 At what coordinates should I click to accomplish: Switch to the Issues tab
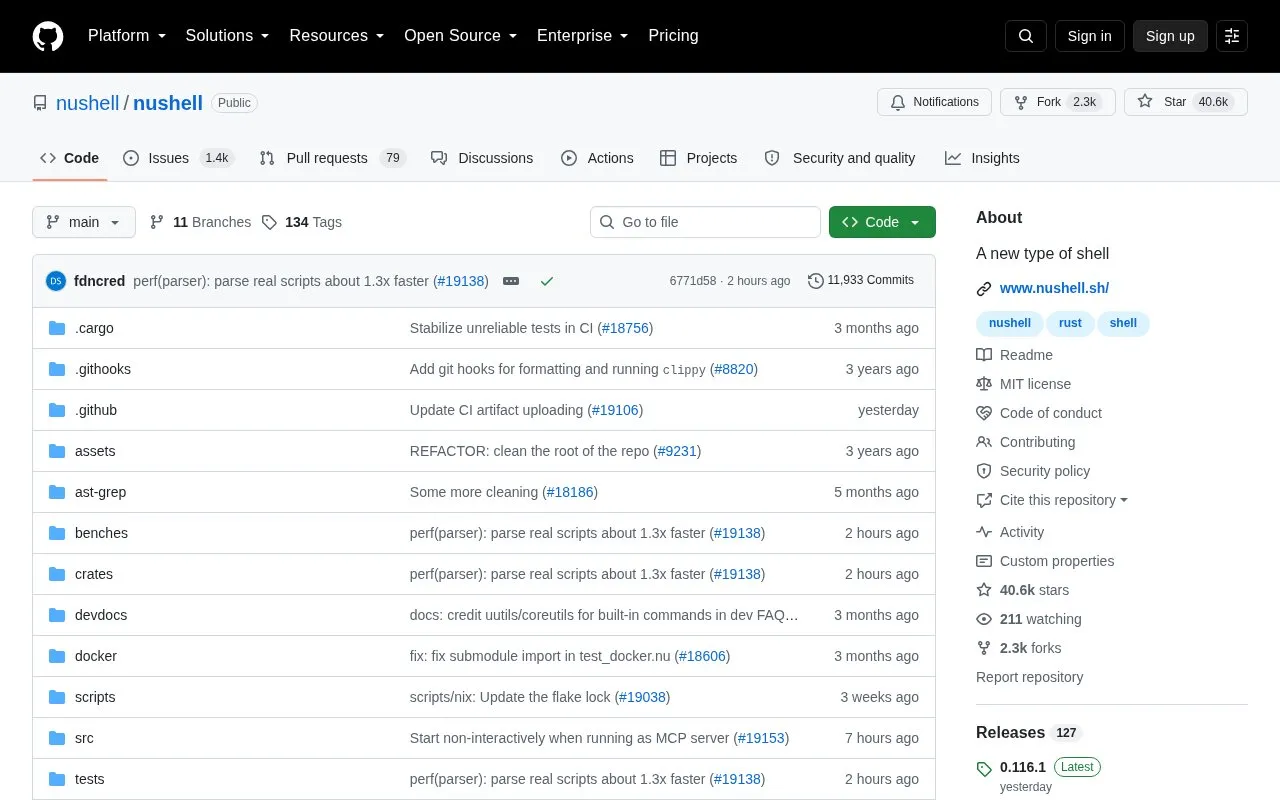point(178,158)
